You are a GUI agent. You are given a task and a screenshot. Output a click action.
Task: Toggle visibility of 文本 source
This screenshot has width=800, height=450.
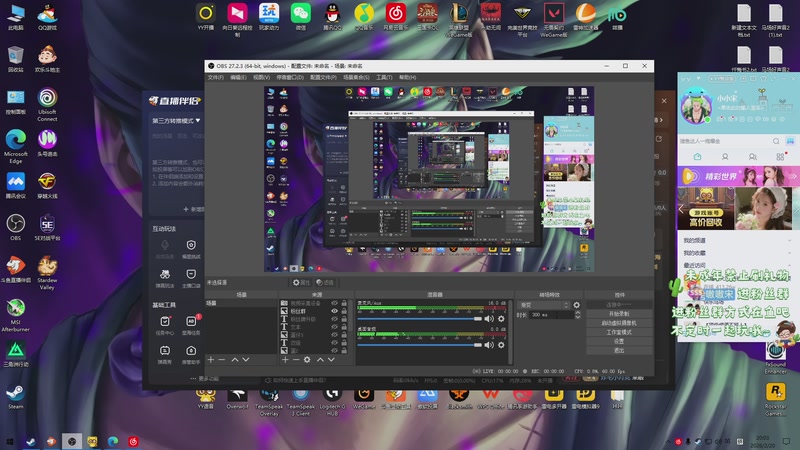click(x=335, y=327)
